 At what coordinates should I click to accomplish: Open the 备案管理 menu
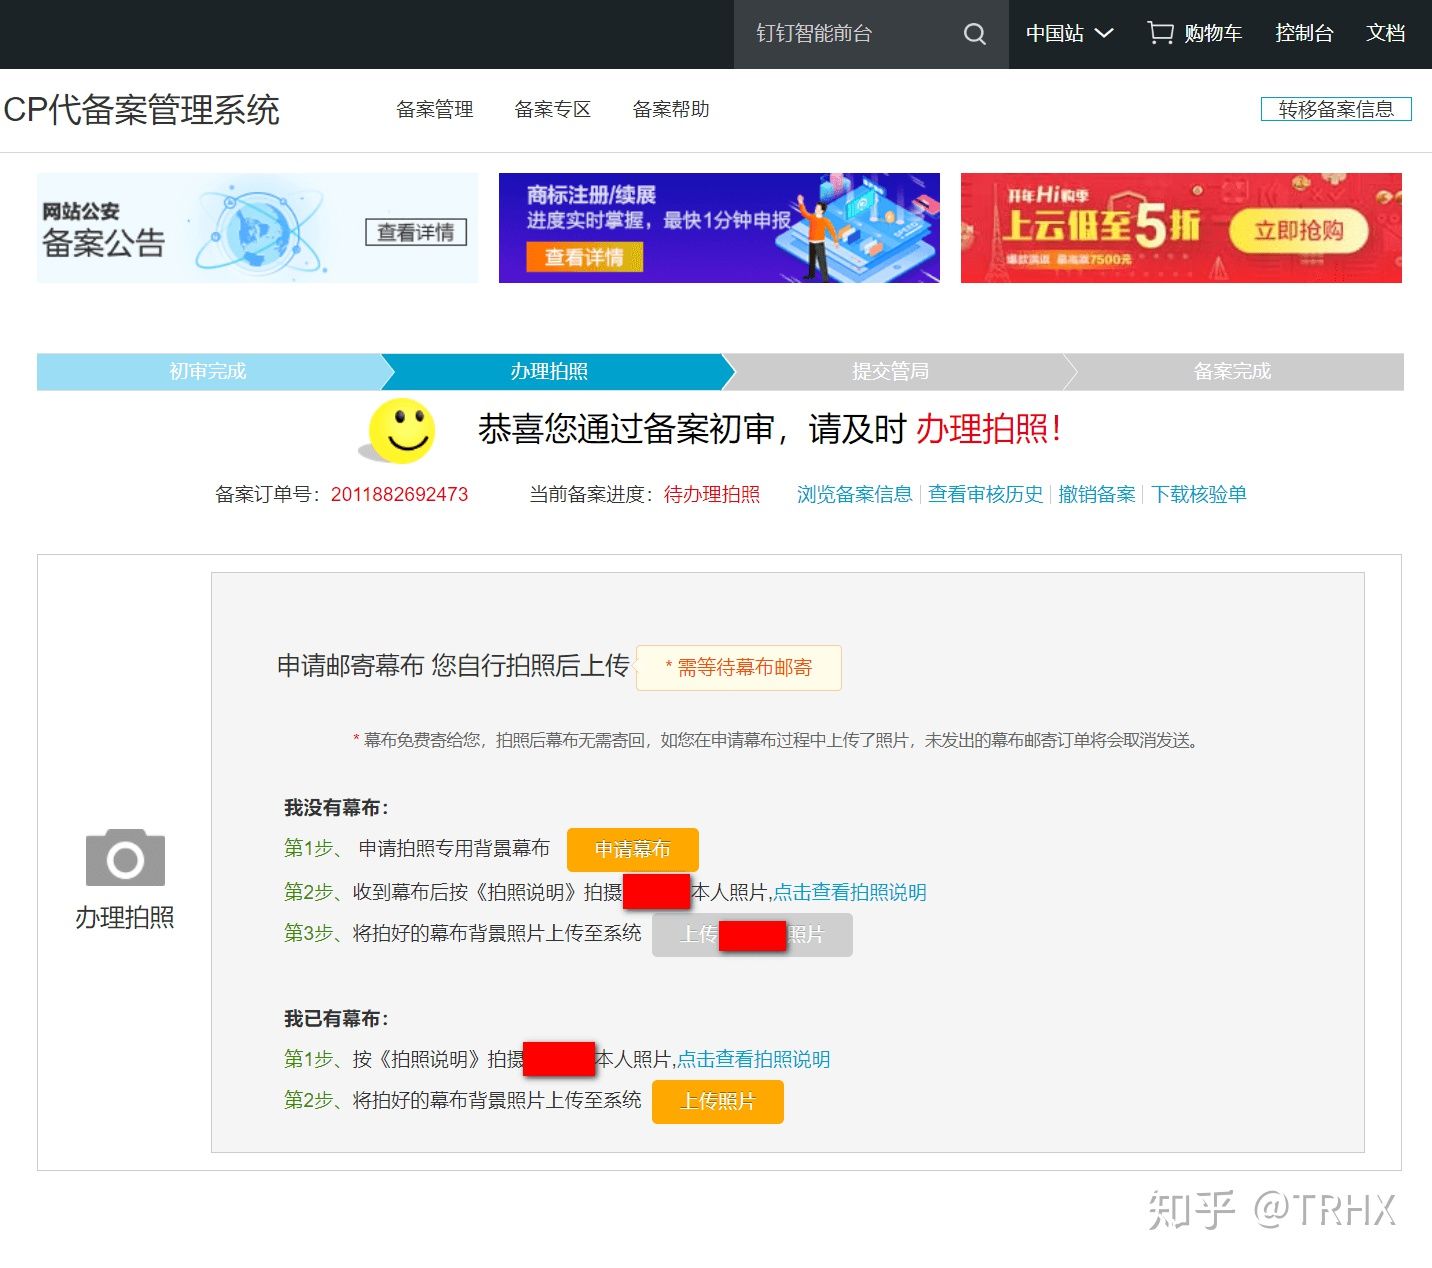[x=434, y=109]
